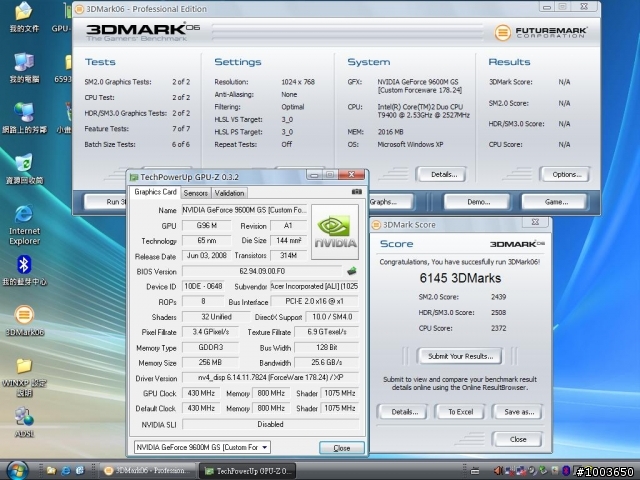Click the SM2.0 Score value 2439
The height and width of the screenshot is (480, 640).
pyautogui.click(x=498, y=297)
